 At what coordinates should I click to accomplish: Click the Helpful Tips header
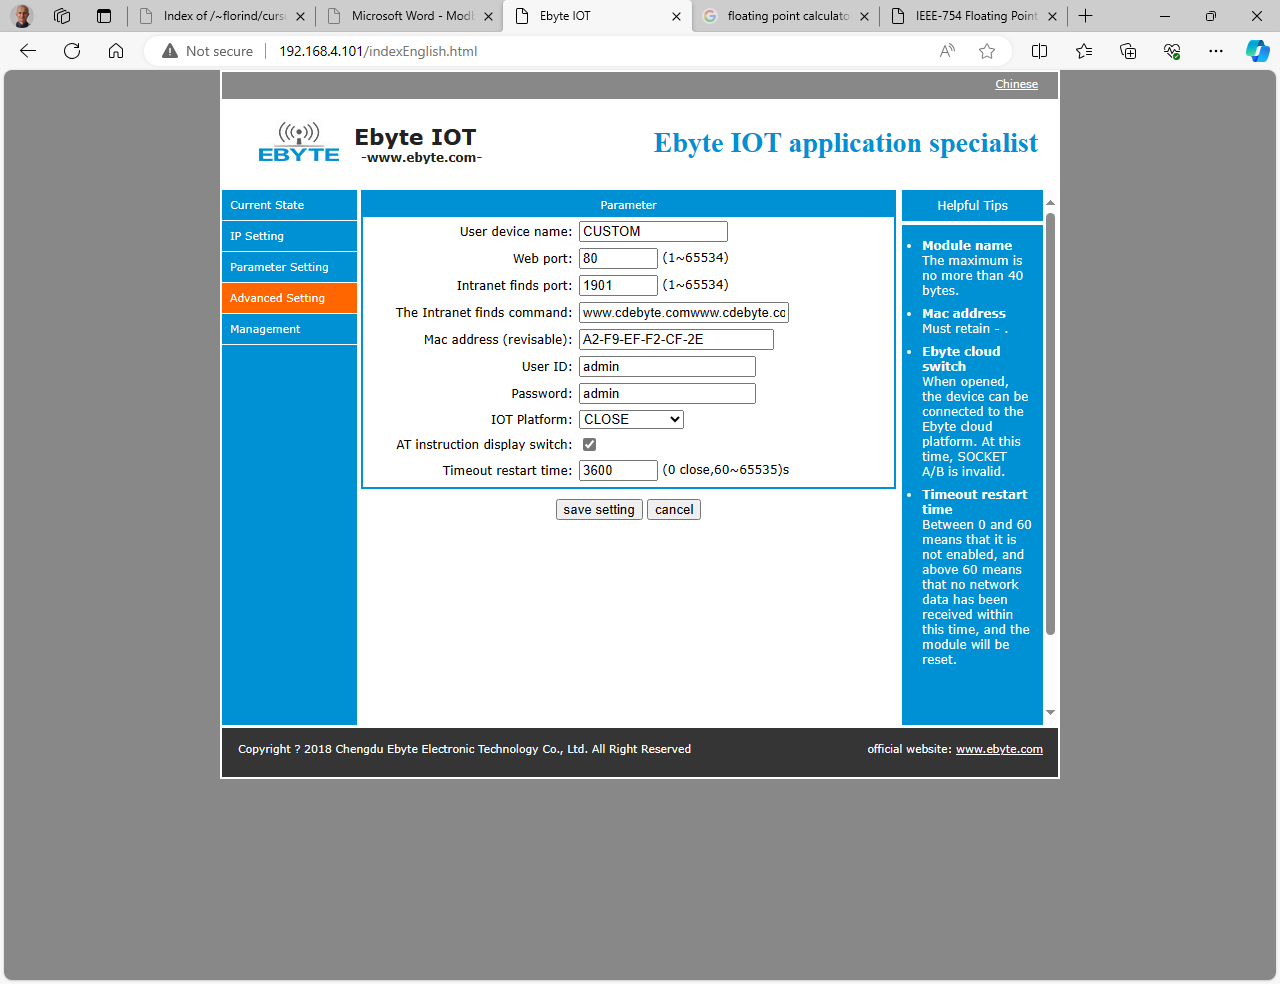[972, 206]
